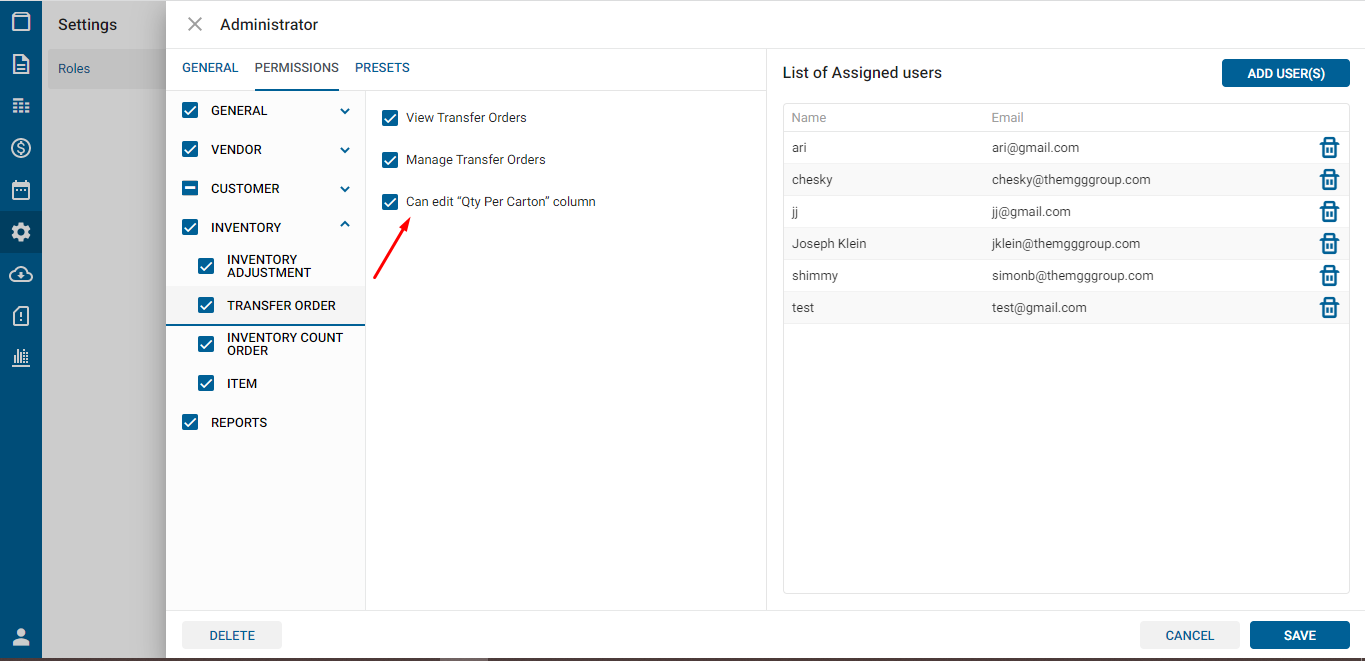Click trash icon for test@gmail.com user
Screen dimensions: 1365x661
click(1329, 308)
